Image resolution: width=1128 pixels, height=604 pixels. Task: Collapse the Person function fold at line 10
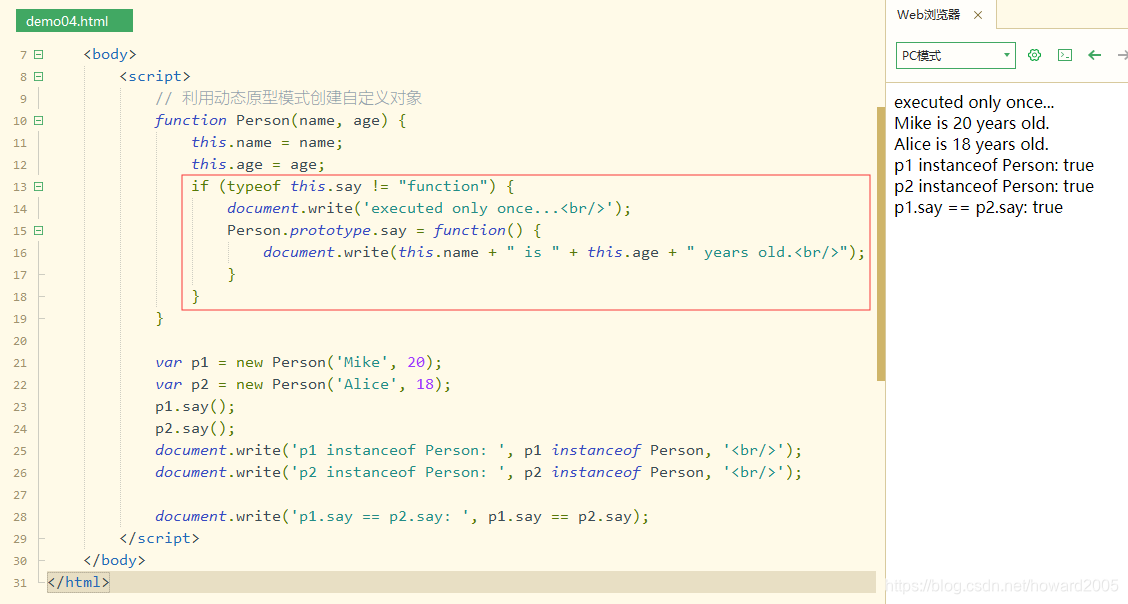[x=39, y=121]
